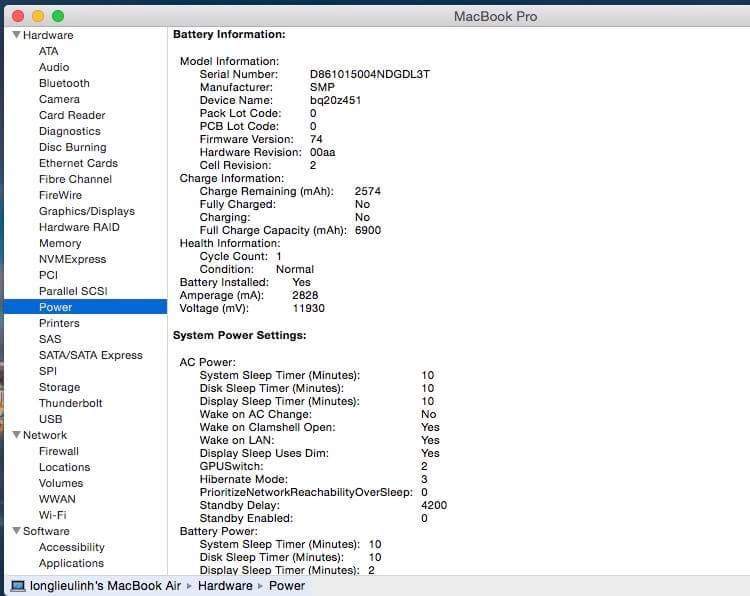Click the Standby Delay value 4200

434,506
